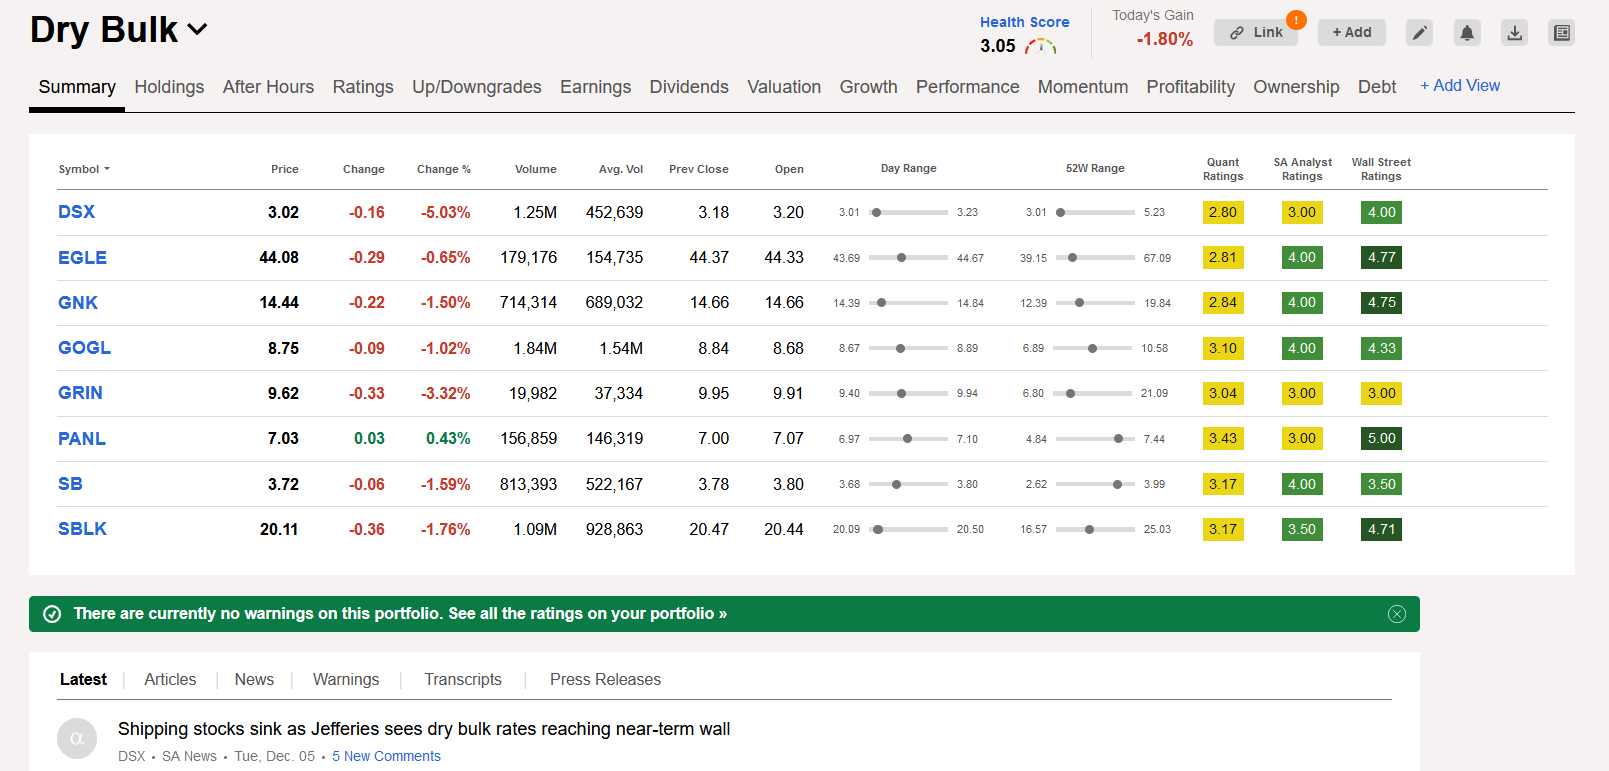Select the Dividends tab
1609x771 pixels.
[x=689, y=87]
